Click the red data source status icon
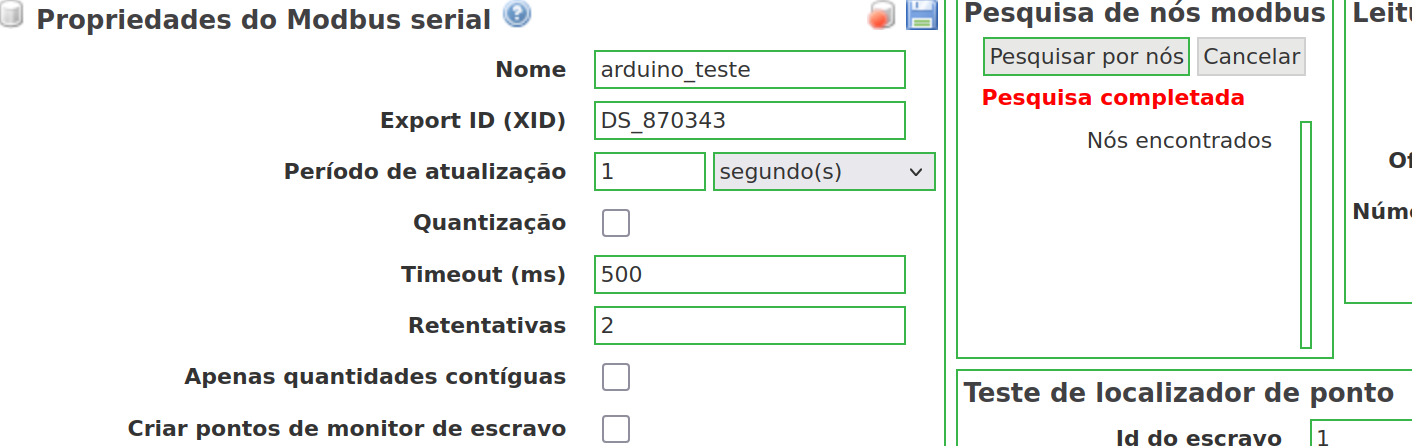The image size is (1412, 446). click(882, 16)
